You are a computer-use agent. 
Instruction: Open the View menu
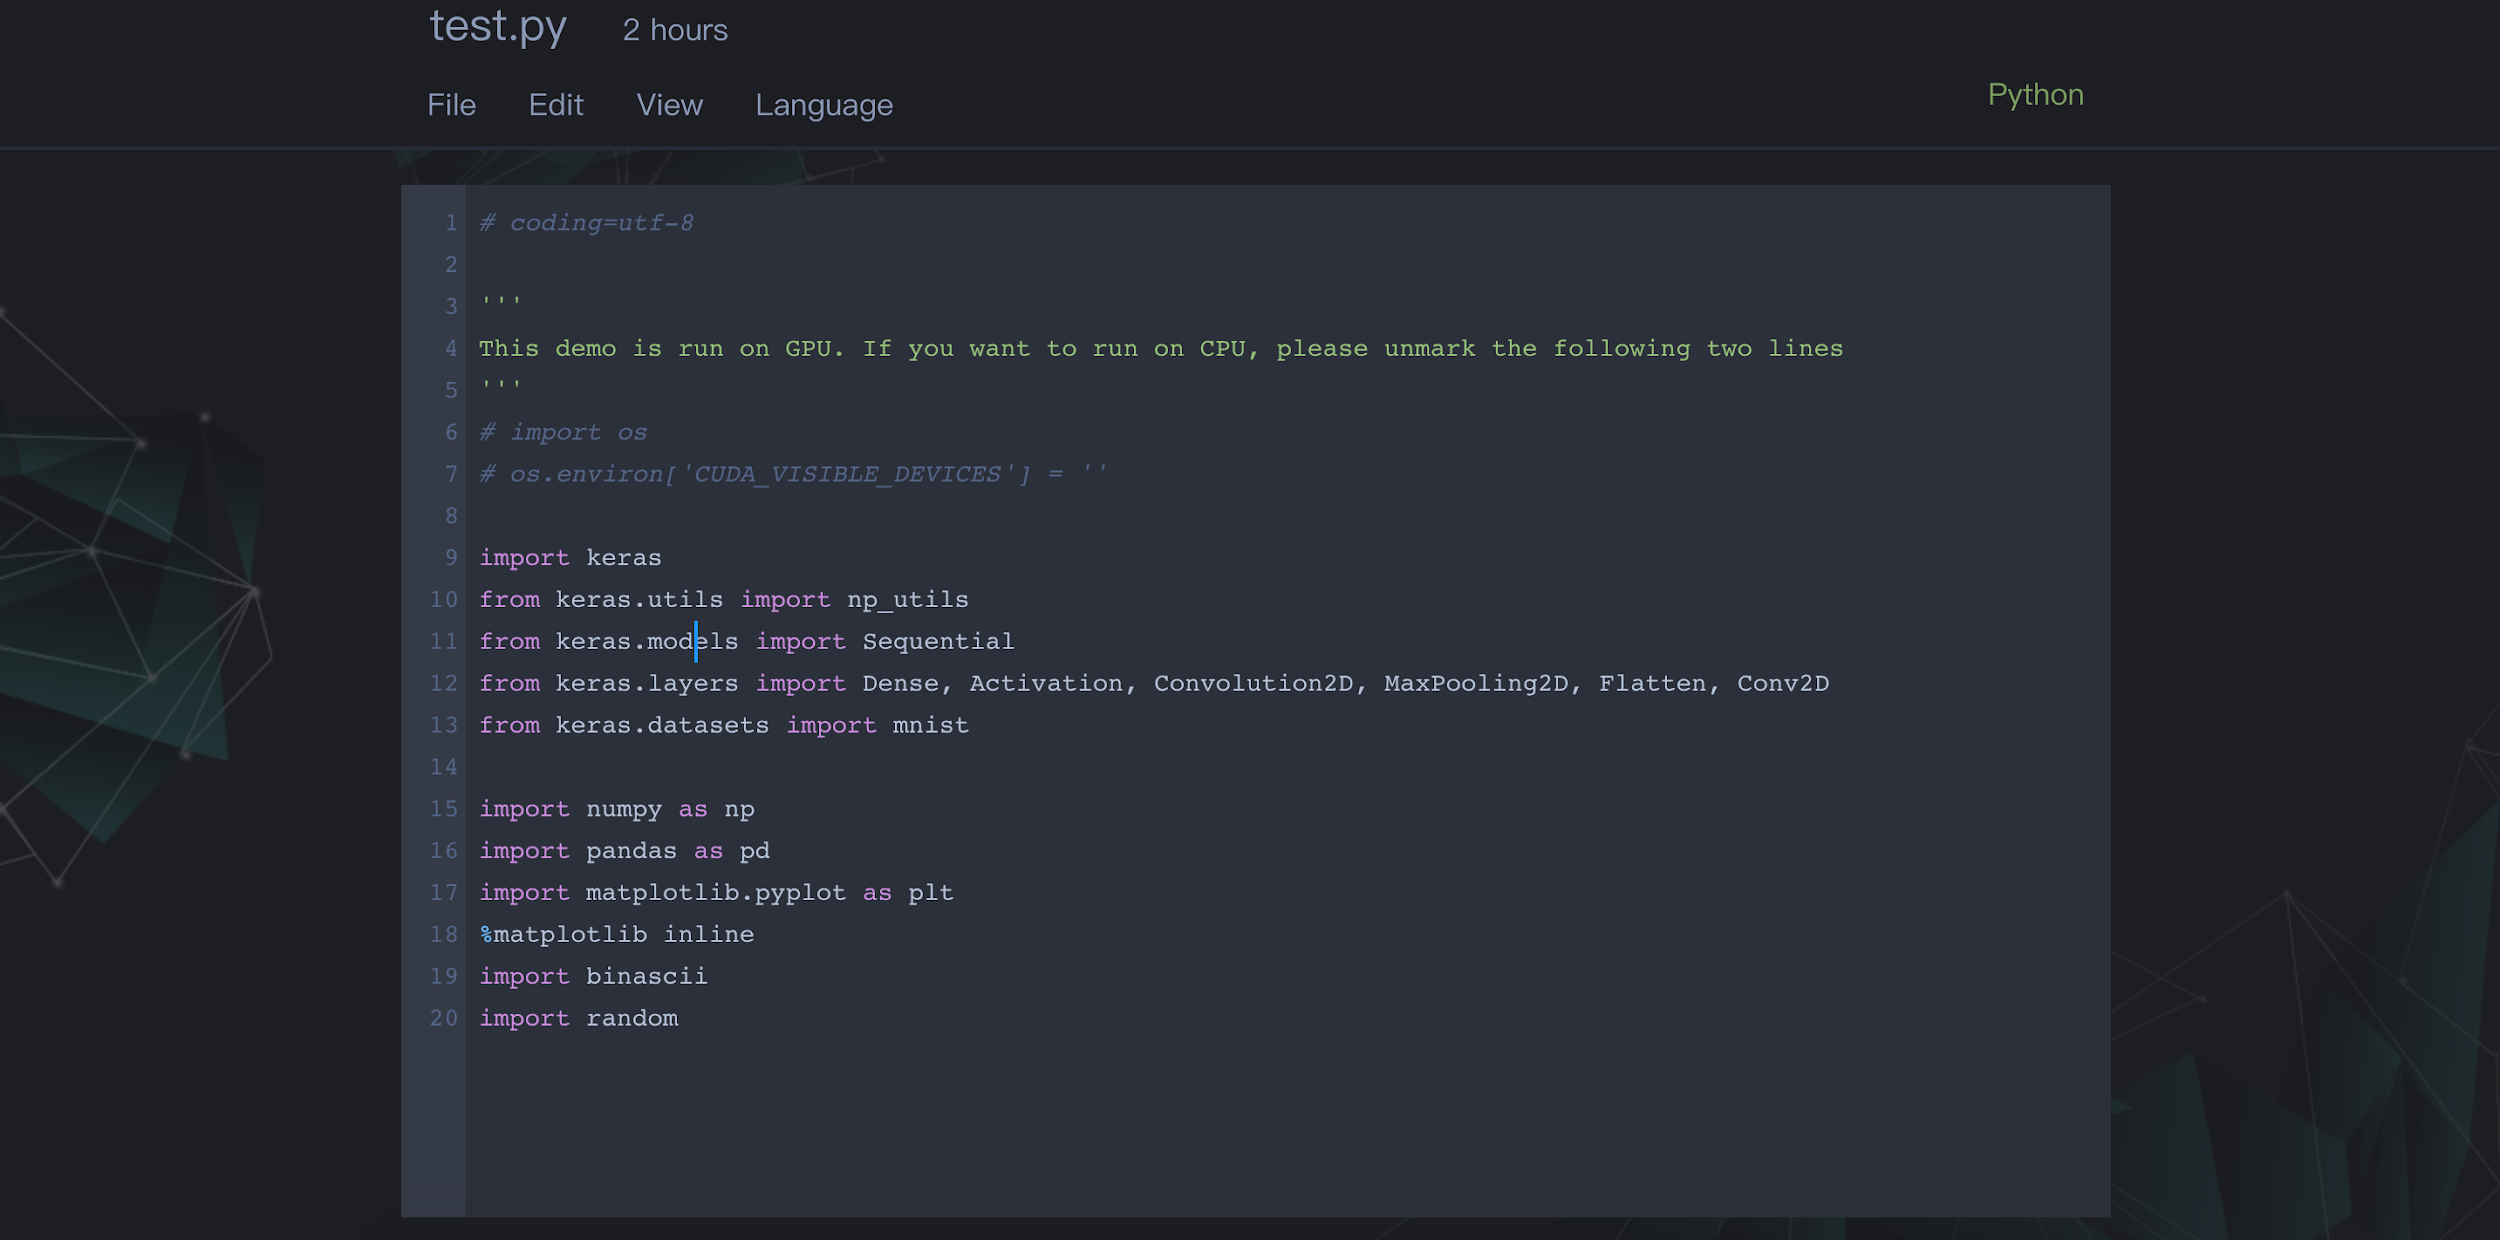(x=669, y=105)
